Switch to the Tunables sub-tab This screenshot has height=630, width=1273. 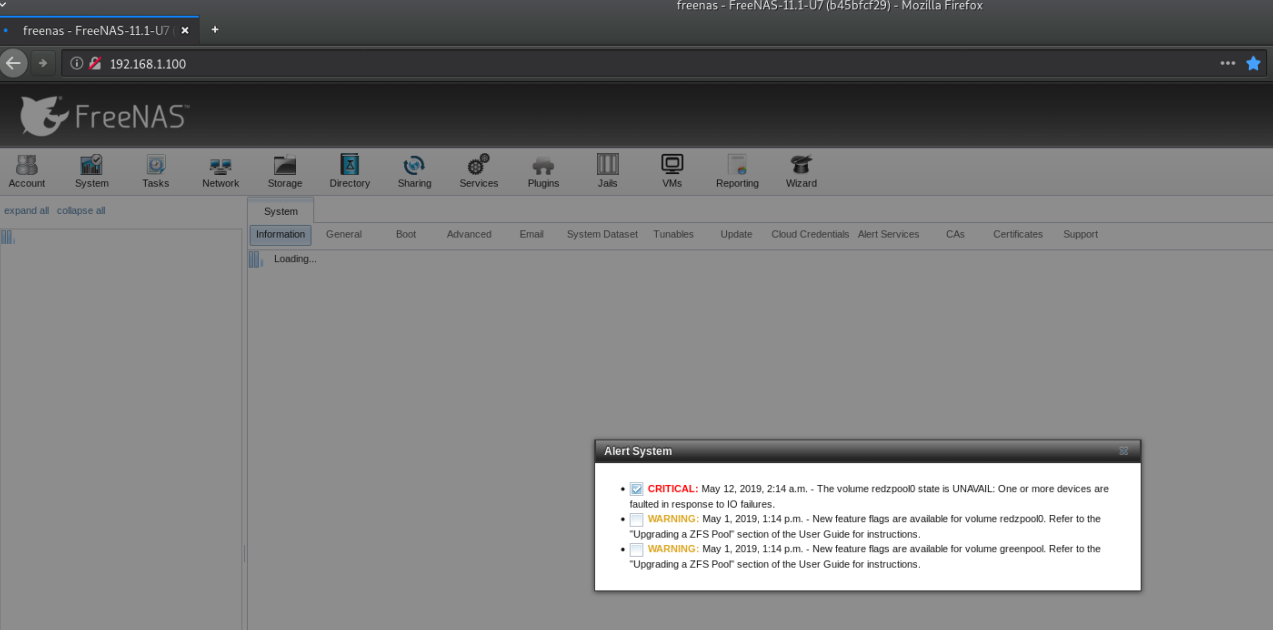673,234
